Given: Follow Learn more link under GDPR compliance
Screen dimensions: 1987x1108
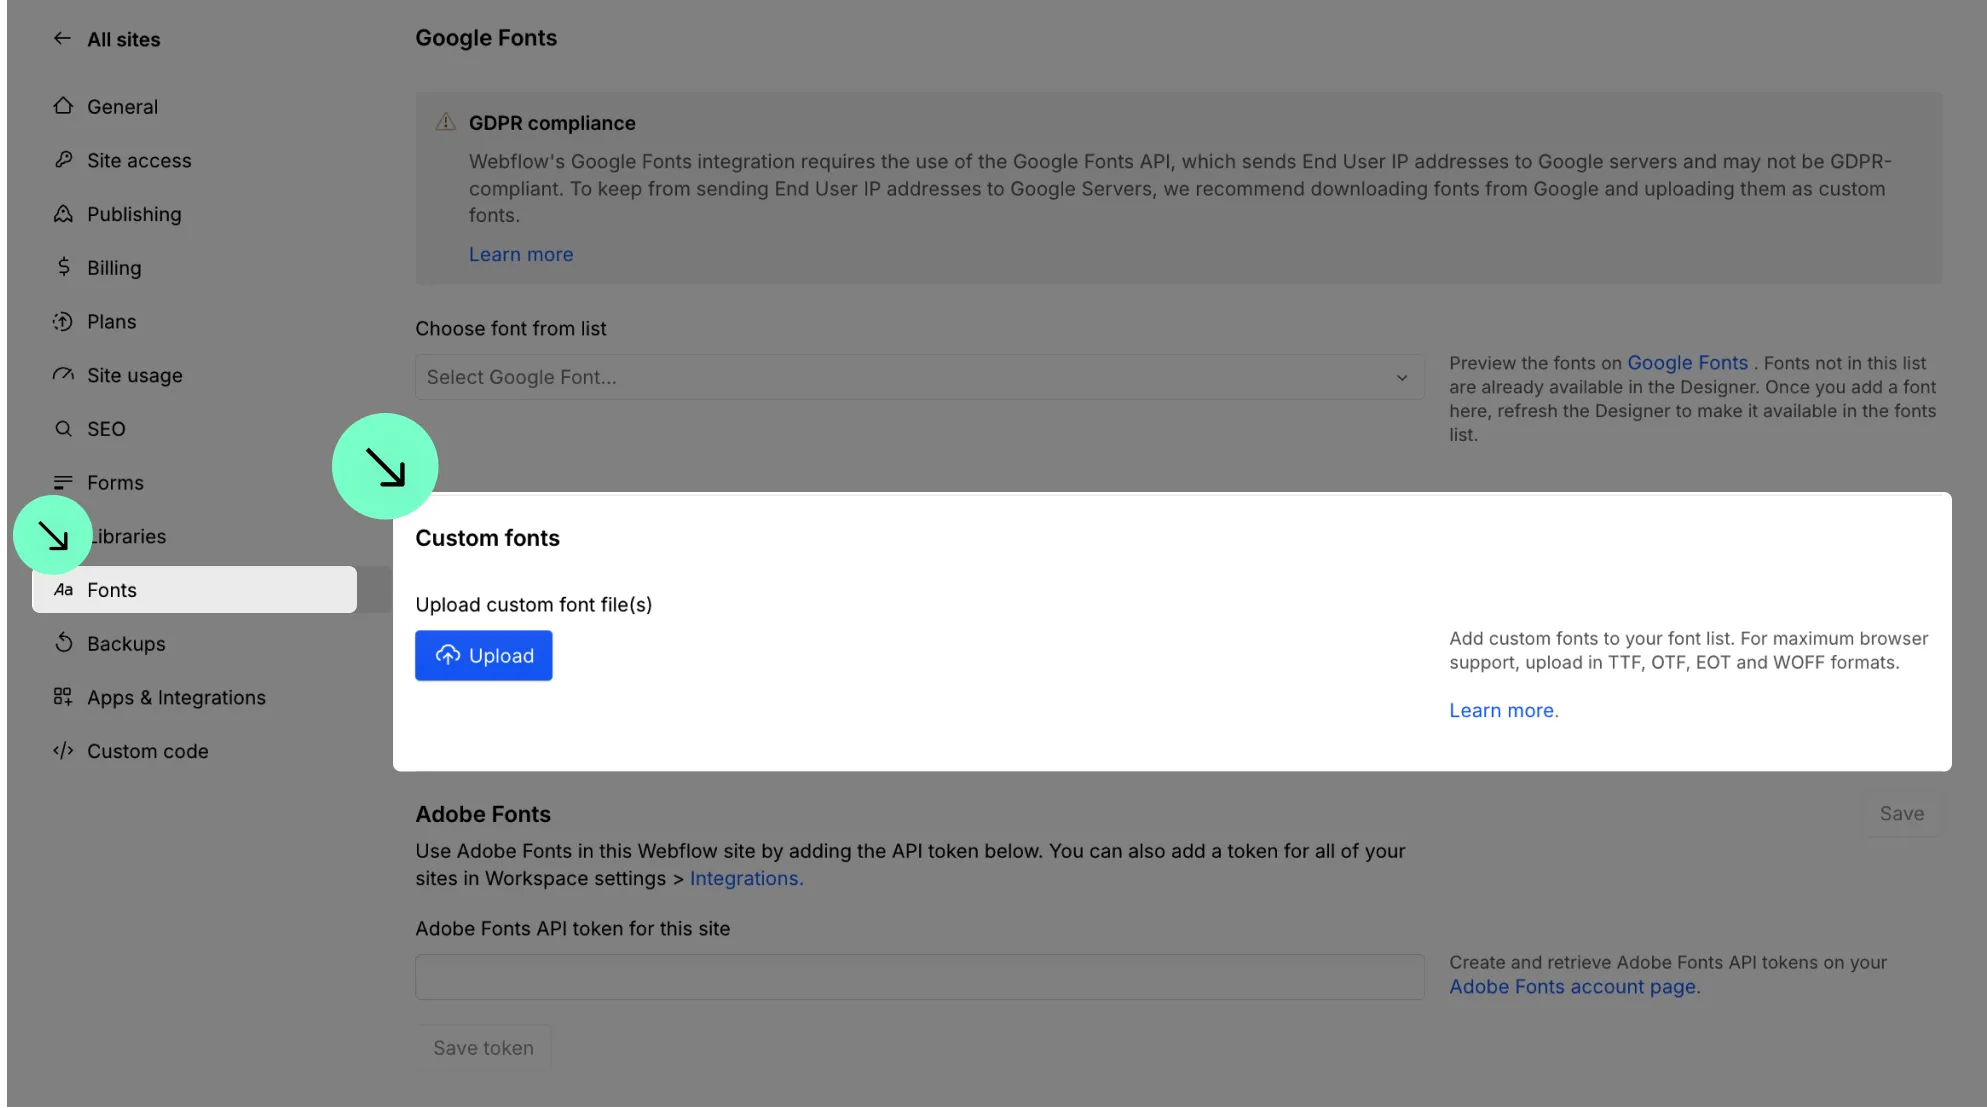Looking at the screenshot, I should point(521,254).
